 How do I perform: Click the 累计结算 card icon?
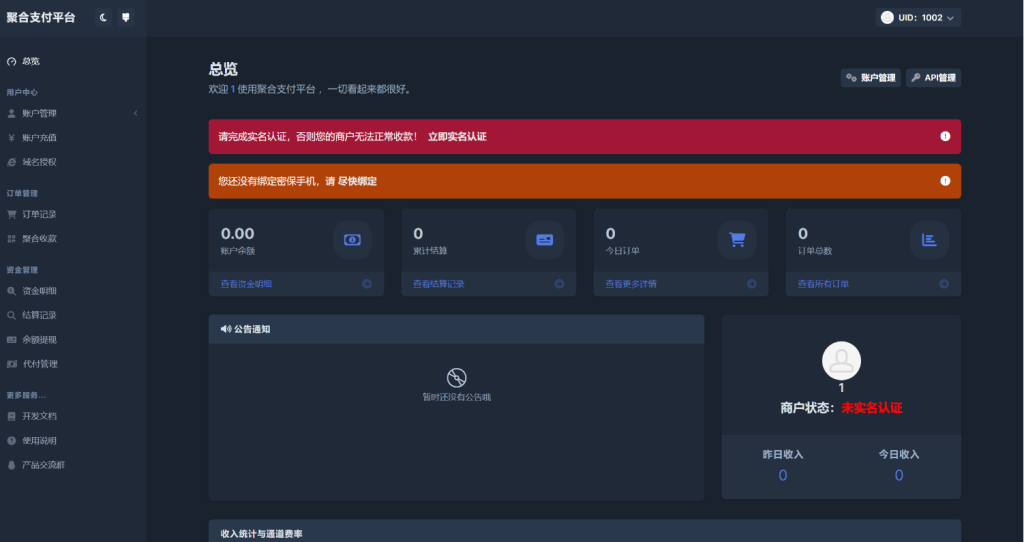[544, 240]
